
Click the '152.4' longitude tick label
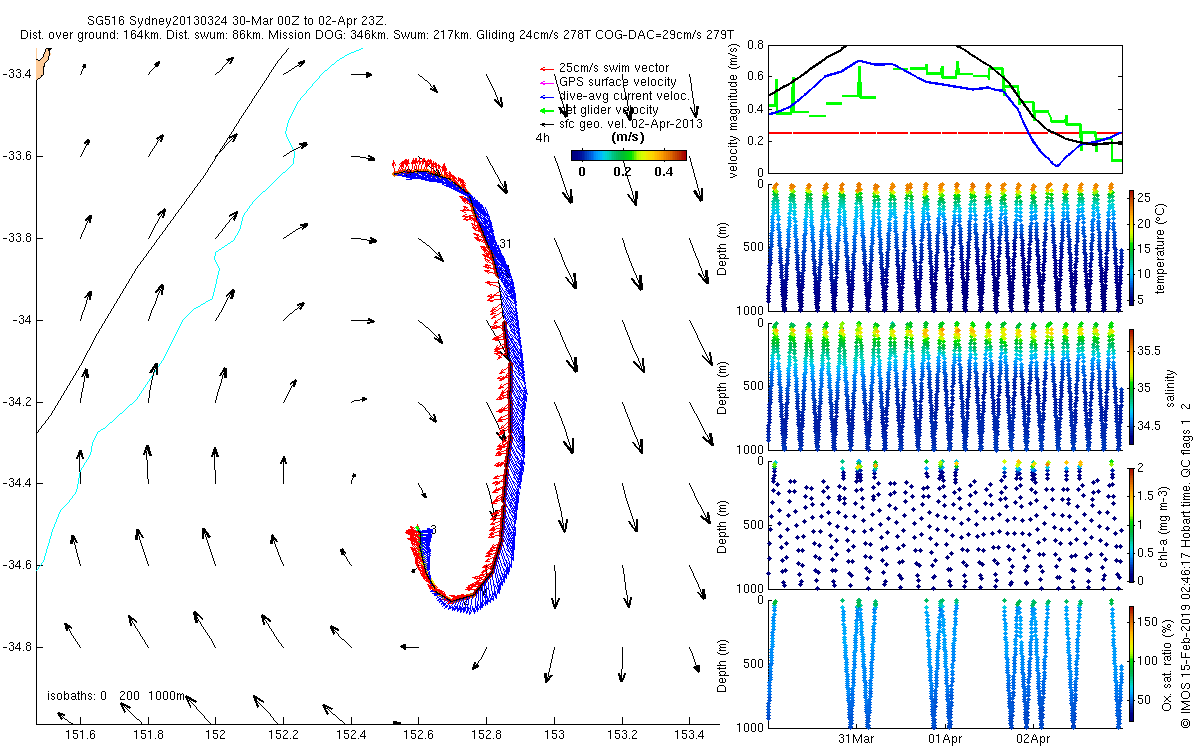tap(351, 735)
